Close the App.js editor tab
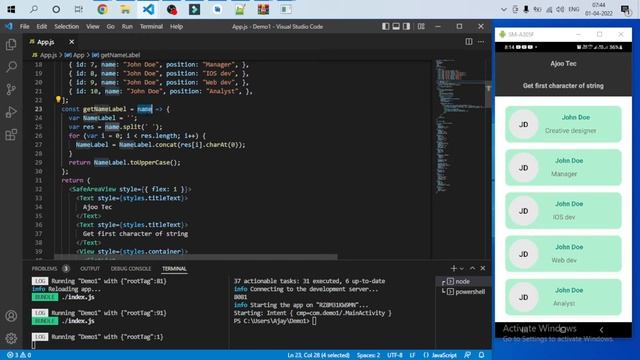The image size is (640, 360). click(x=71, y=42)
